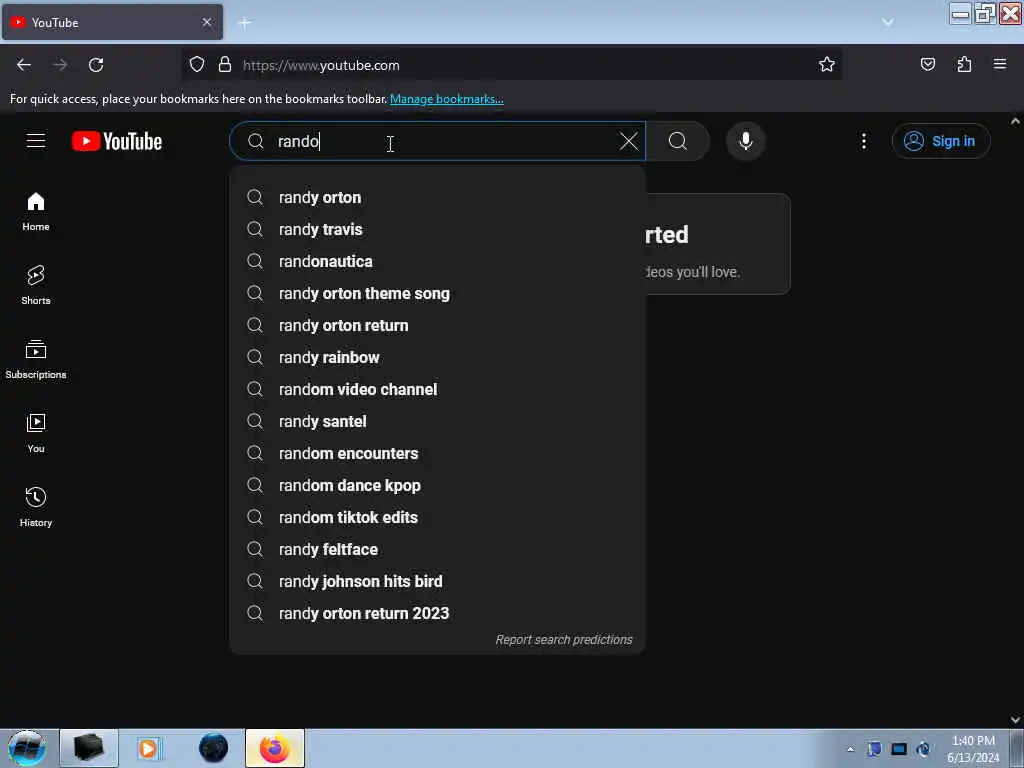Select suggestion 'randy orton return'
1024x768 pixels.
click(x=438, y=325)
